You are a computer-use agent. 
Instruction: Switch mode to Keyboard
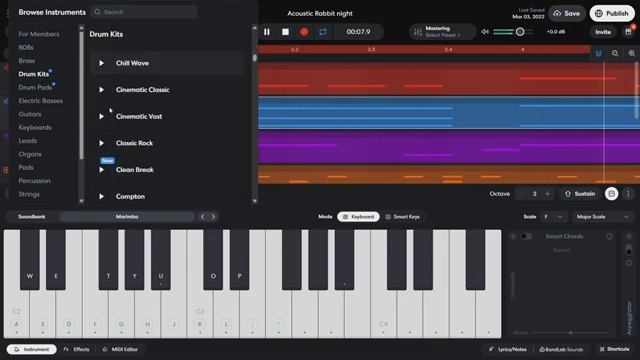click(358, 217)
